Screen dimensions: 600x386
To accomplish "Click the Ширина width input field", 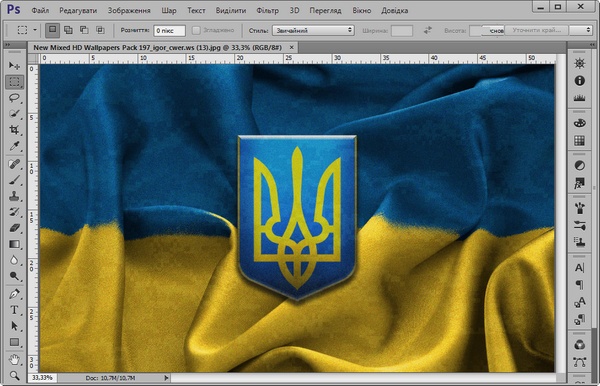I will (402, 31).
